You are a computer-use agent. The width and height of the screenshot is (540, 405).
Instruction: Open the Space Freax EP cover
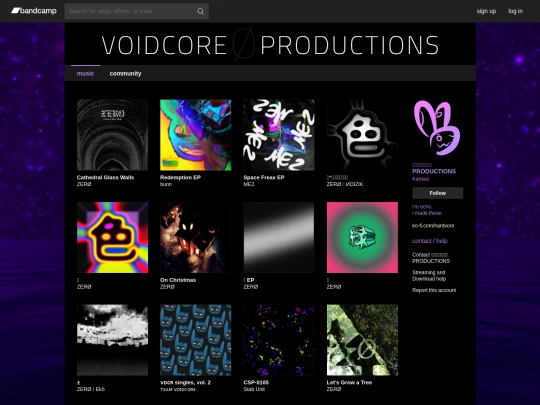(x=279, y=135)
